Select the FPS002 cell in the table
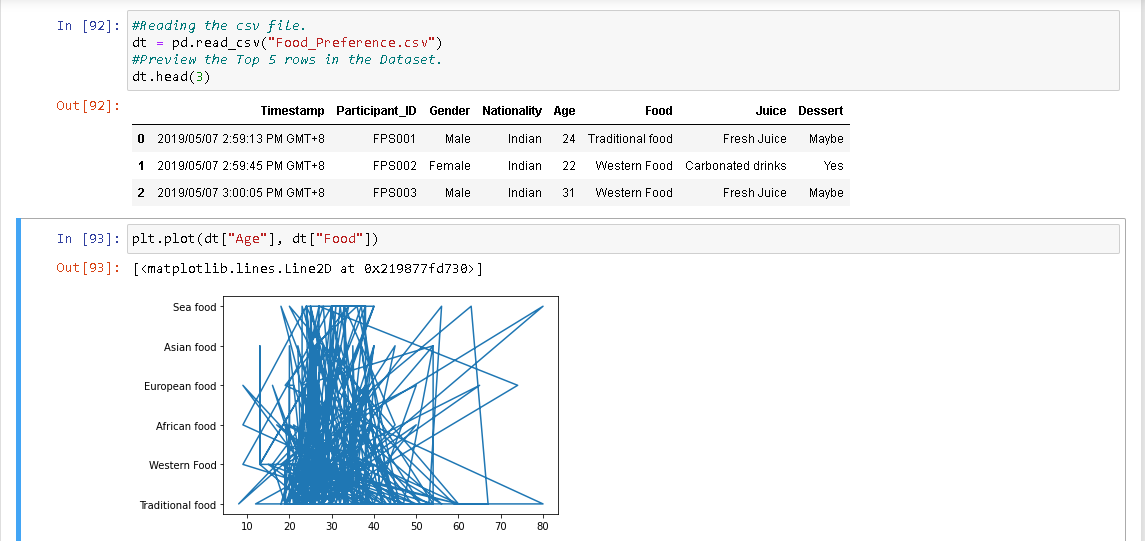This screenshot has height=541, width=1145. (x=394, y=166)
